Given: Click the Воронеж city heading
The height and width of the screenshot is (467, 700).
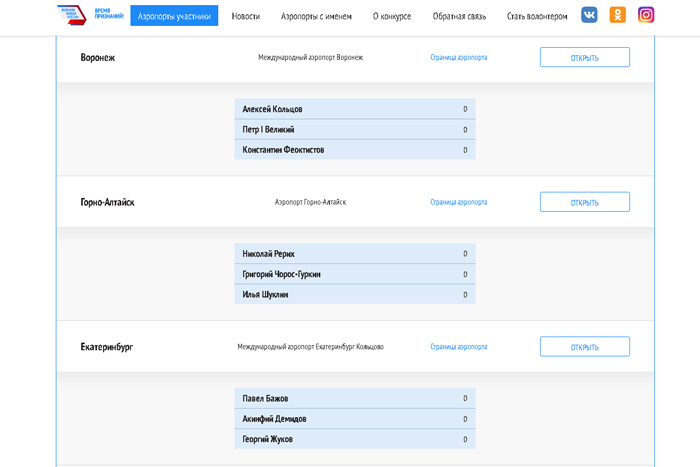Looking at the screenshot, I should 98,58.
